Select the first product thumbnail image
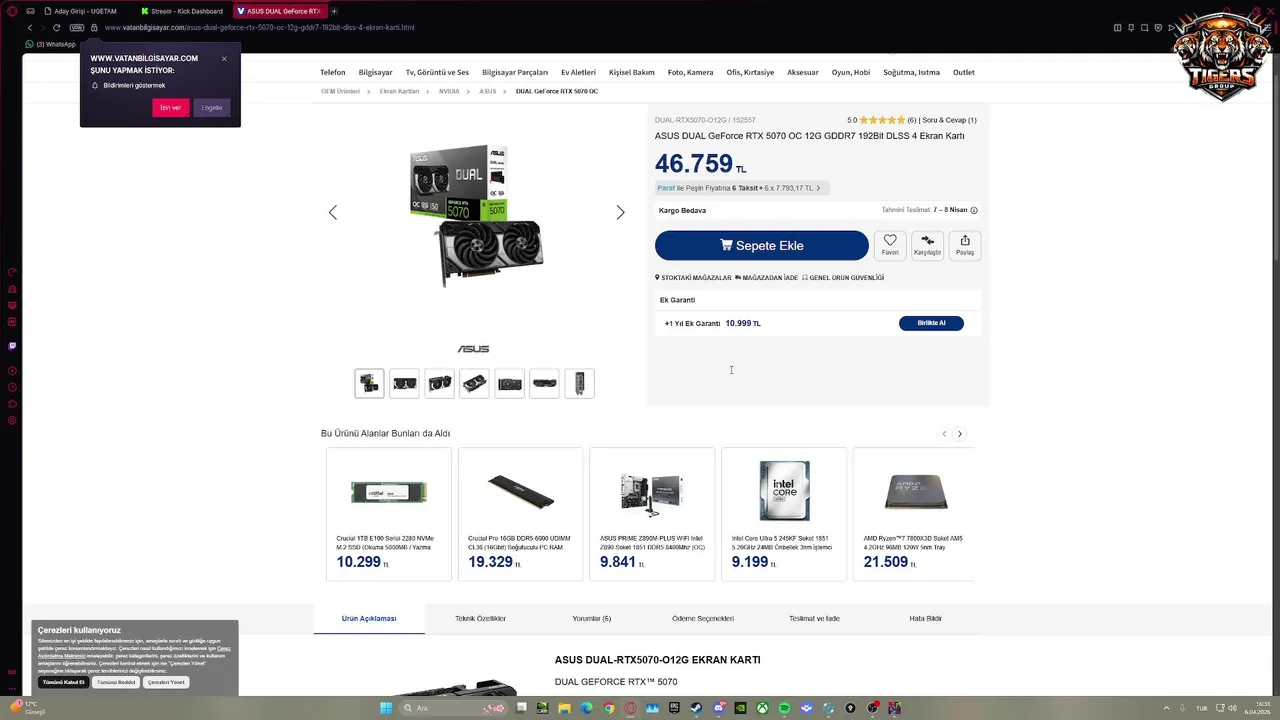Viewport: 1280px width, 720px height. [369, 383]
